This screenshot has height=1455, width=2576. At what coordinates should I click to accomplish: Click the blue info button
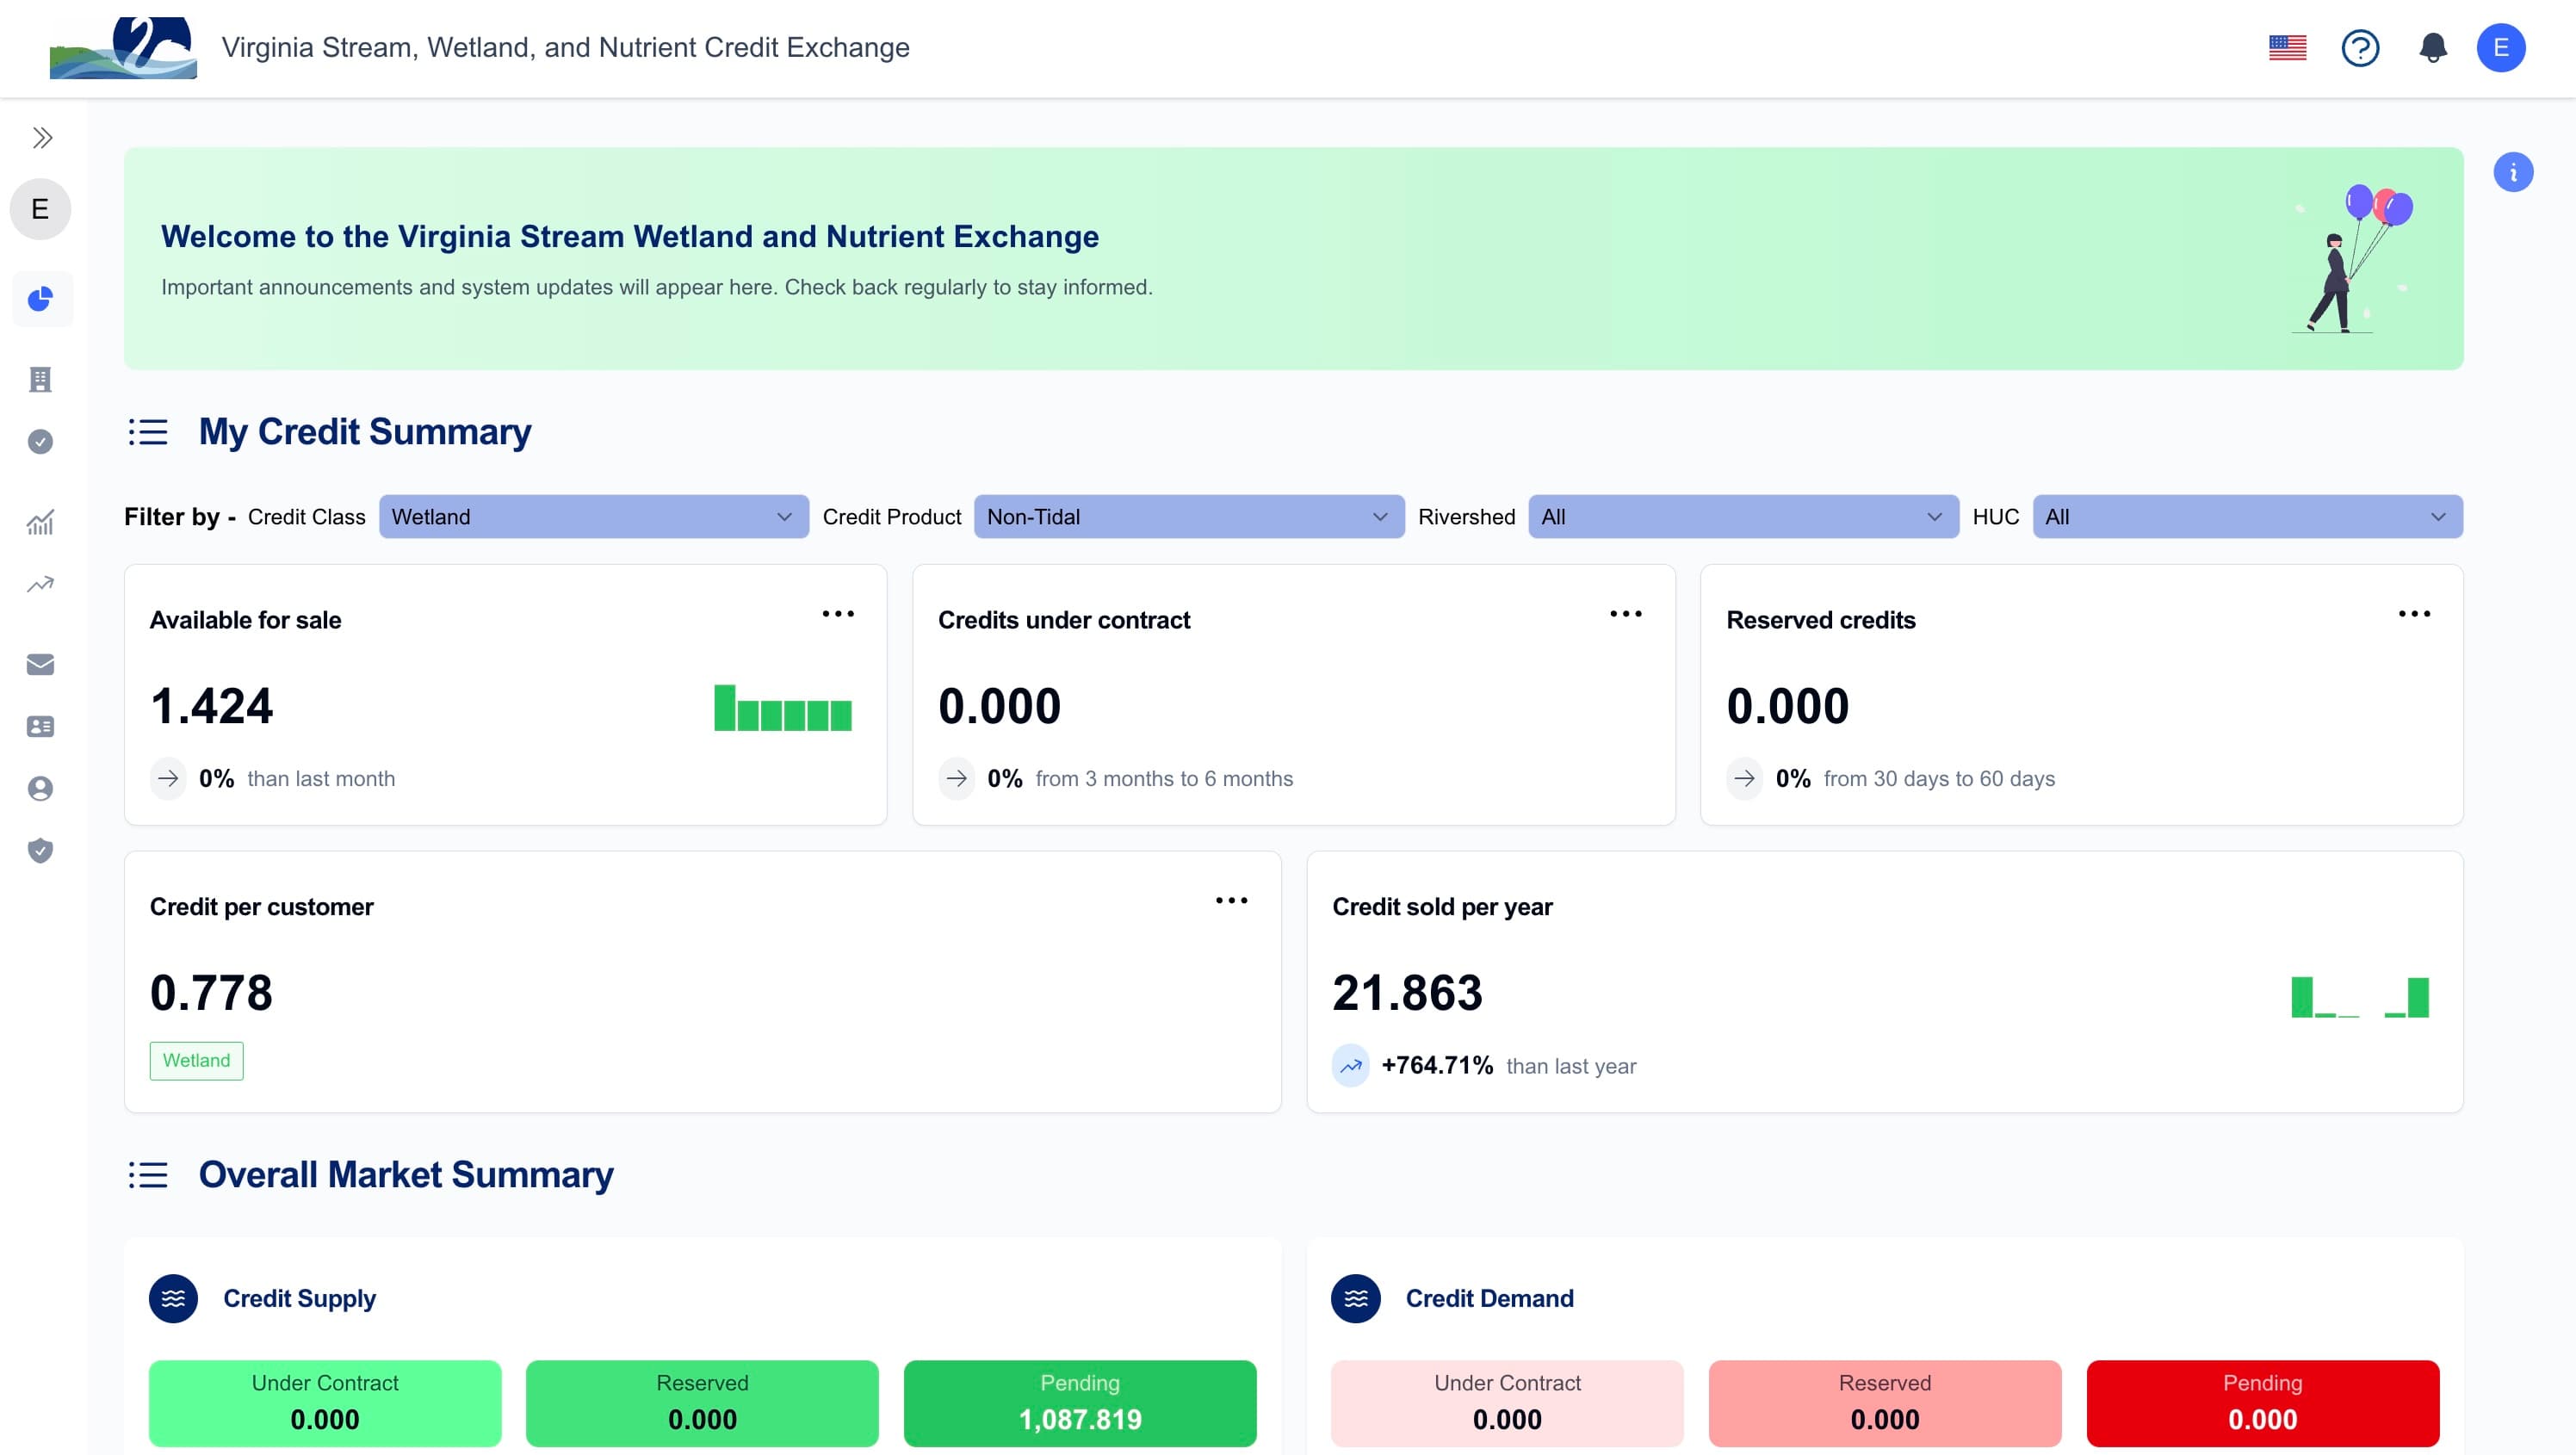coord(2513,173)
